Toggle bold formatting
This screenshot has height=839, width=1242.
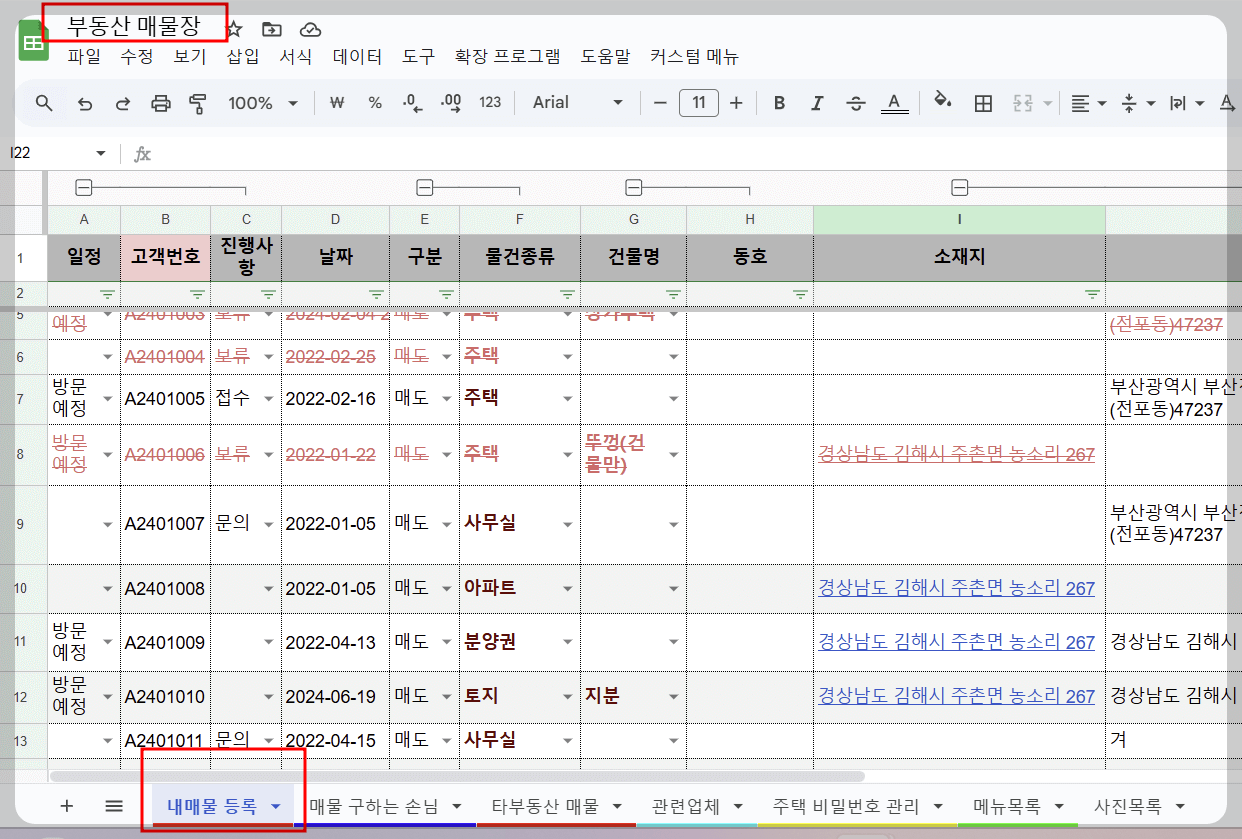pyautogui.click(x=779, y=102)
